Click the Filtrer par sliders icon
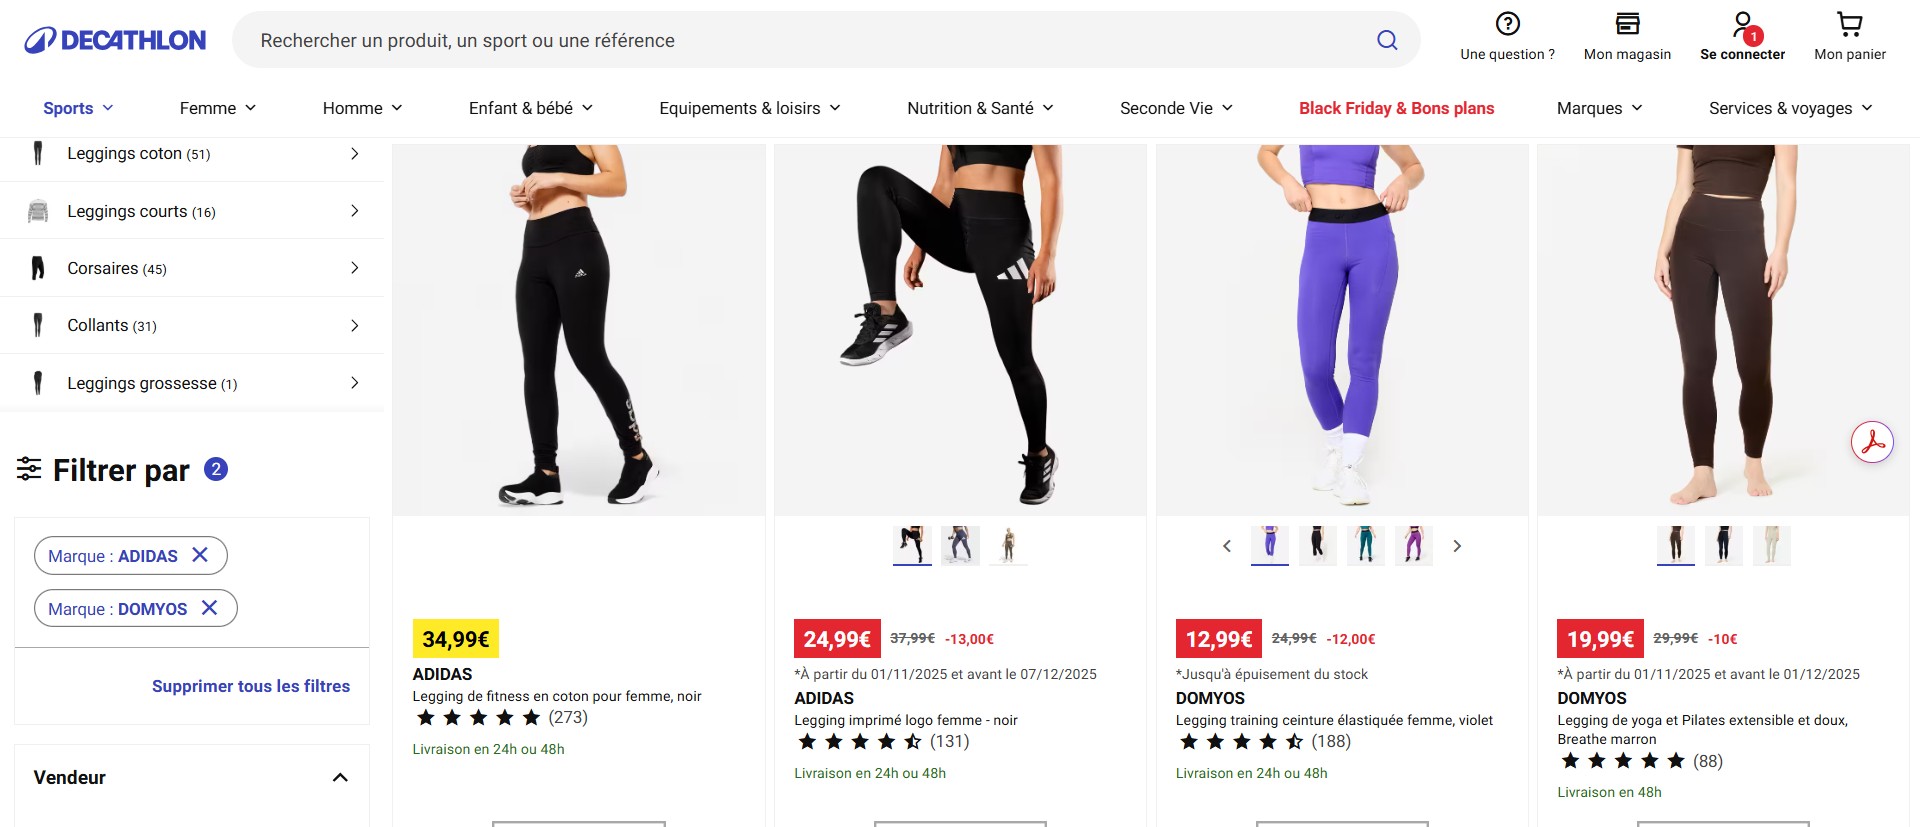Image resolution: width=1920 pixels, height=827 pixels. tap(29, 469)
